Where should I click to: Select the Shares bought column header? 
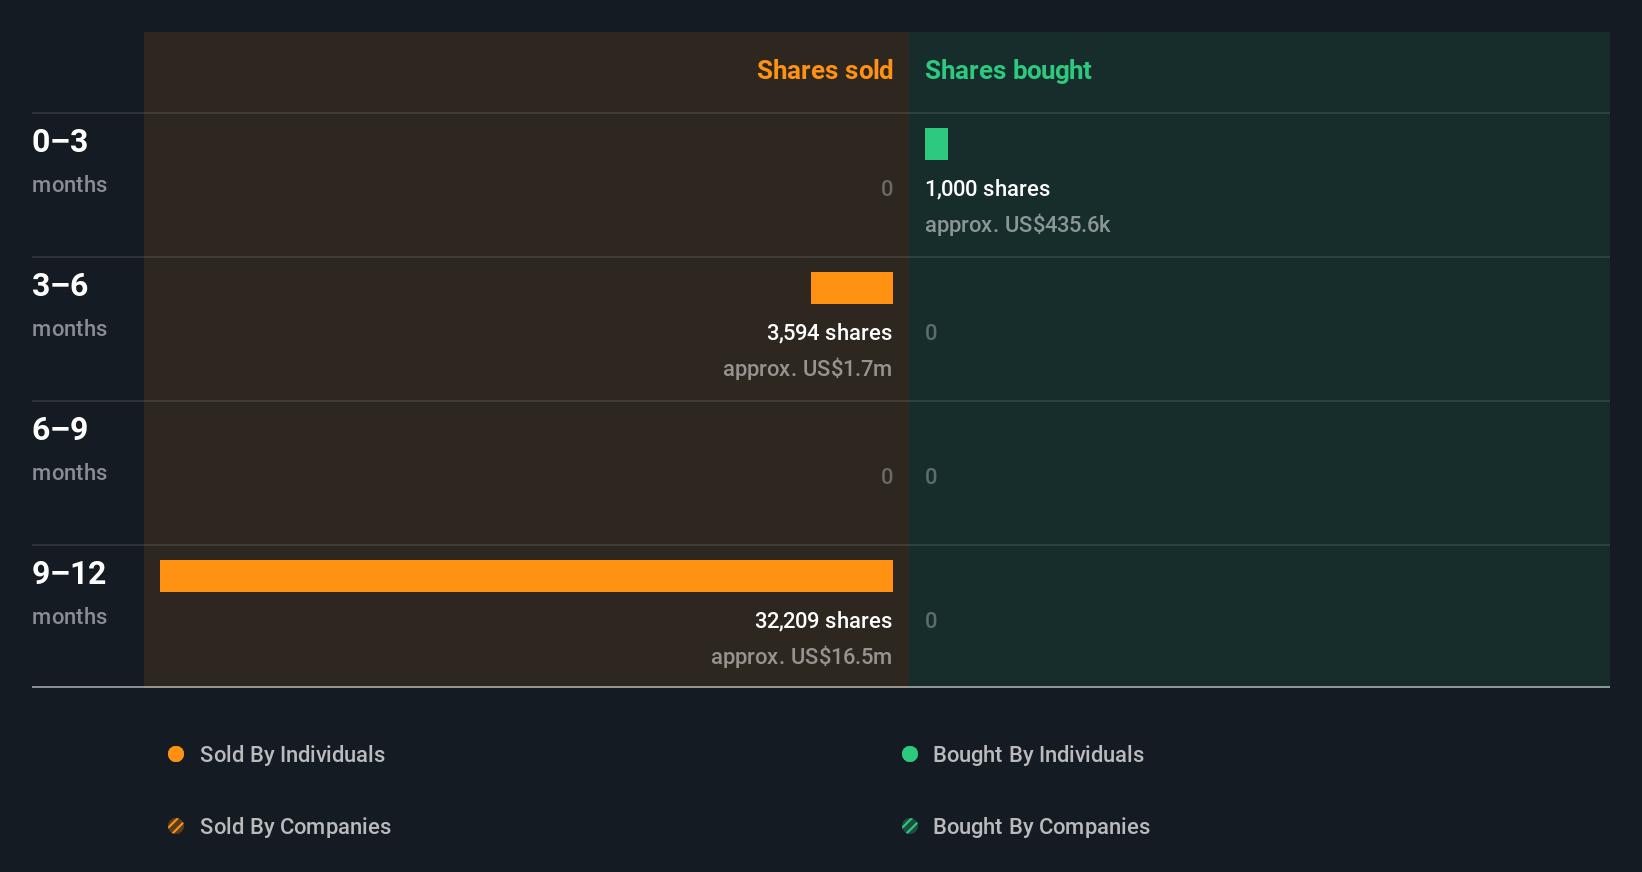pos(1008,70)
